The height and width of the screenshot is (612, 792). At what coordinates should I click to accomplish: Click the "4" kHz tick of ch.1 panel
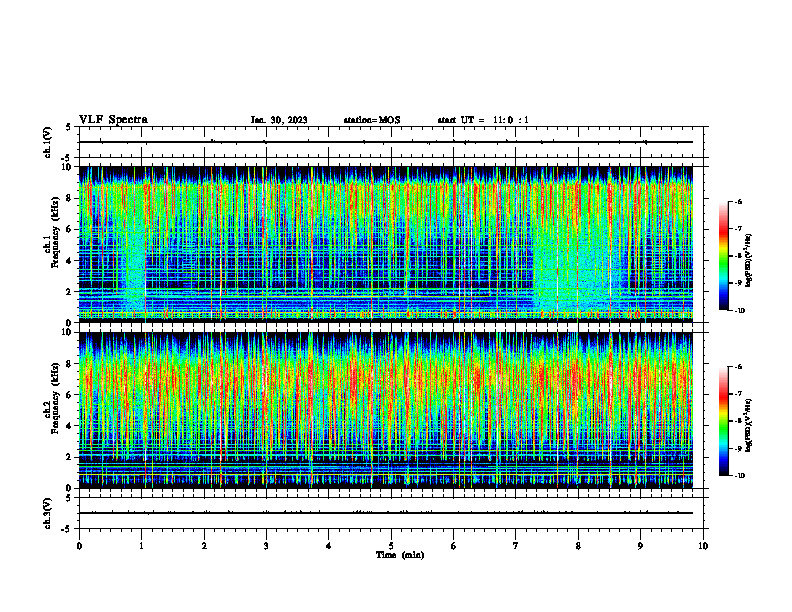click(70, 261)
